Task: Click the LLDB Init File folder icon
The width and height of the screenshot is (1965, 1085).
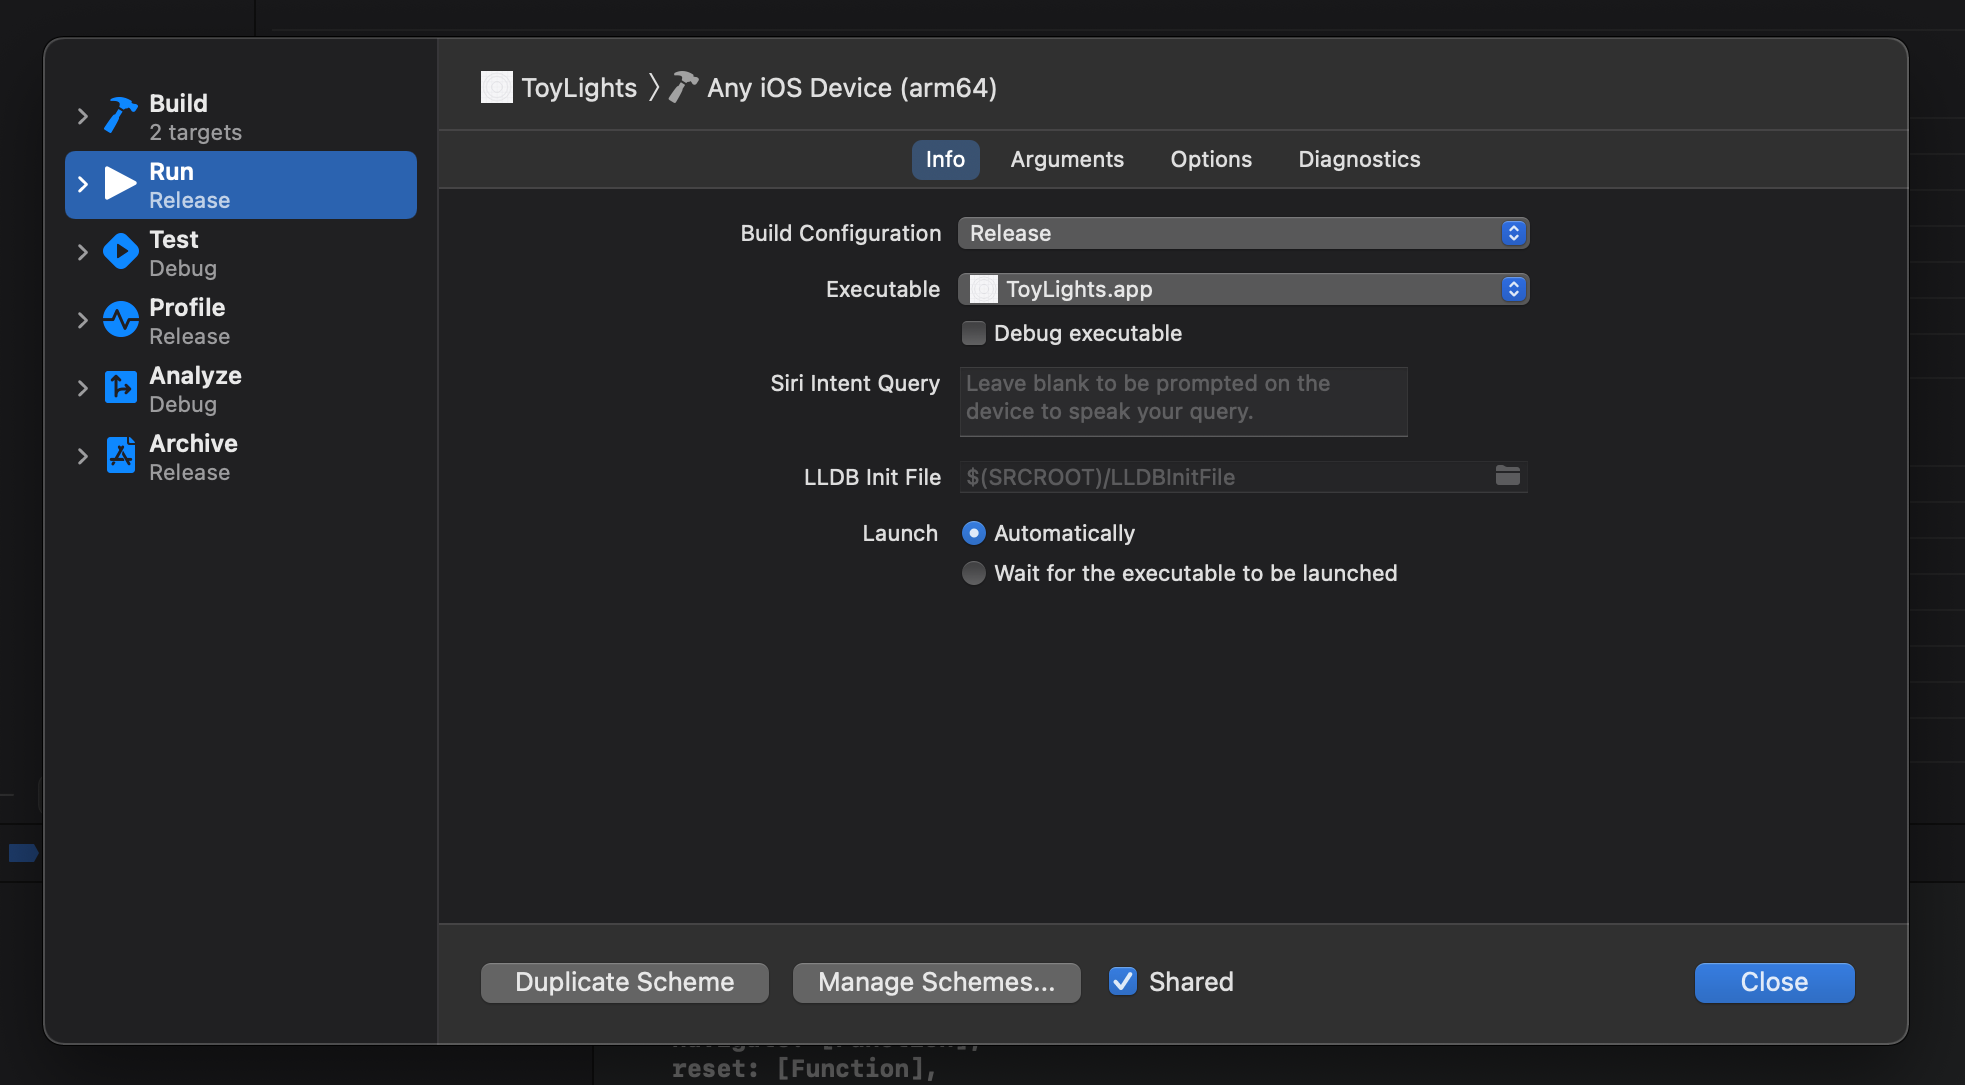Action: pyautogui.click(x=1507, y=476)
